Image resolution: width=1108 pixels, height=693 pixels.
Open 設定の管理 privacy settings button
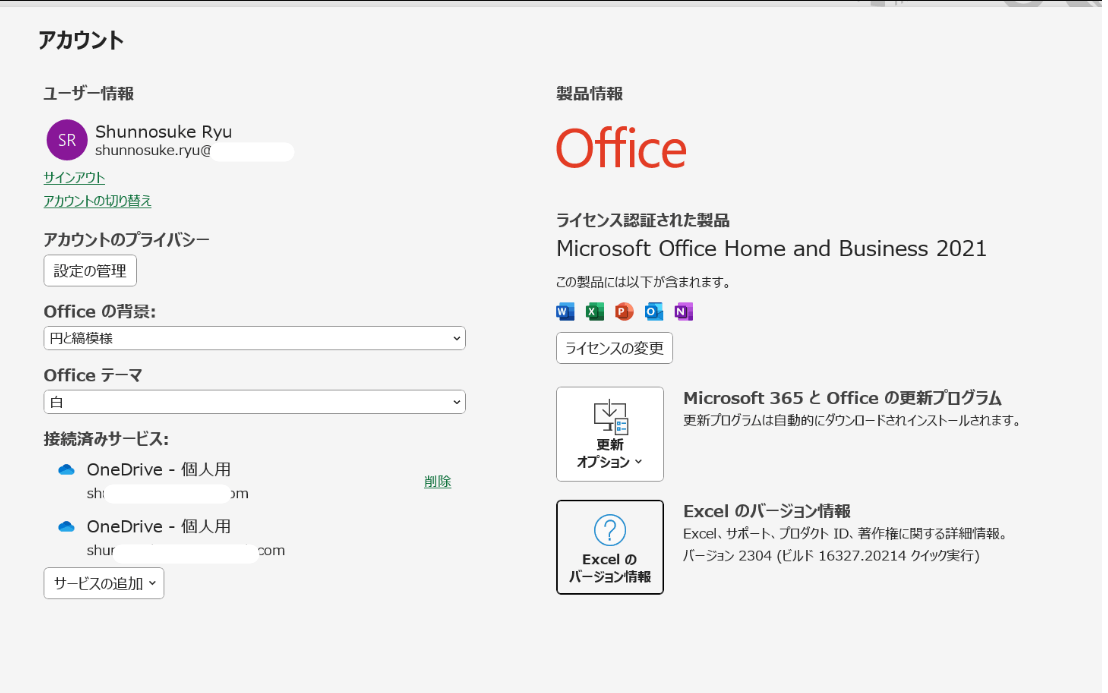click(x=90, y=271)
